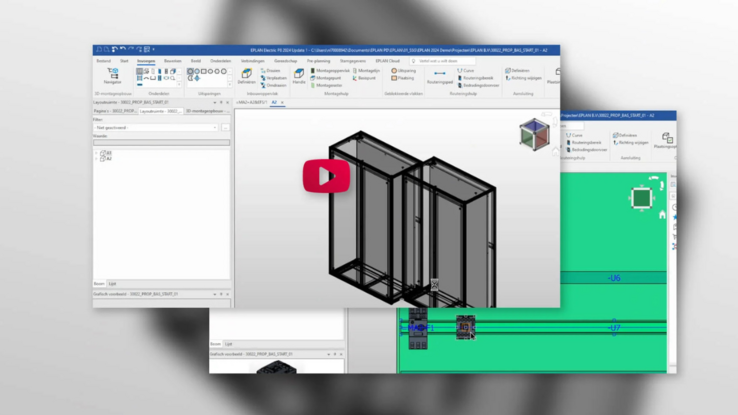Expand the Uitsparingen gallery dropdown arrow
Image resolution: width=738 pixels, height=415 pixels.
click(x=229, y=85)
